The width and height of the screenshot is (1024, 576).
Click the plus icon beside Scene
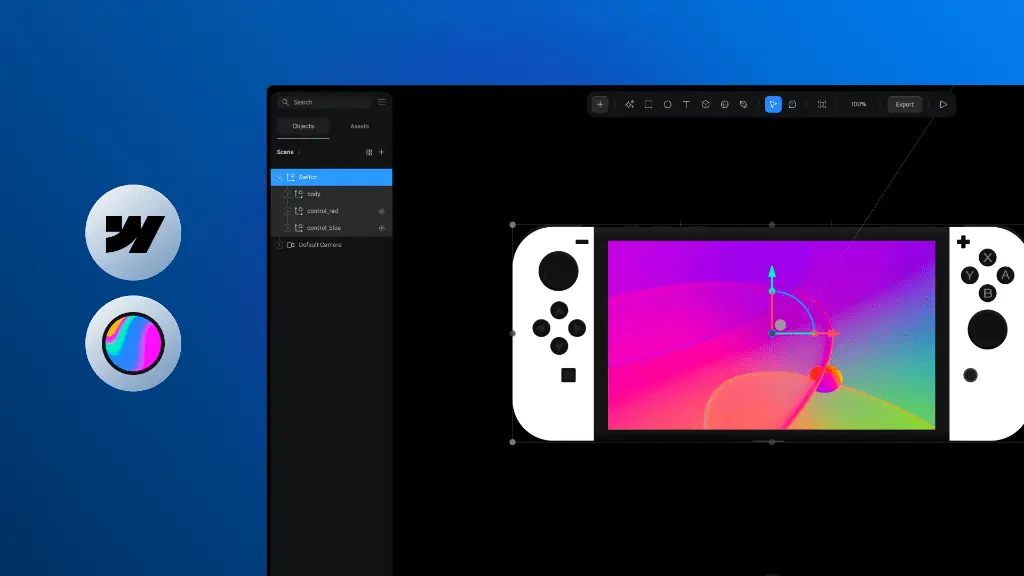(382, 152)
